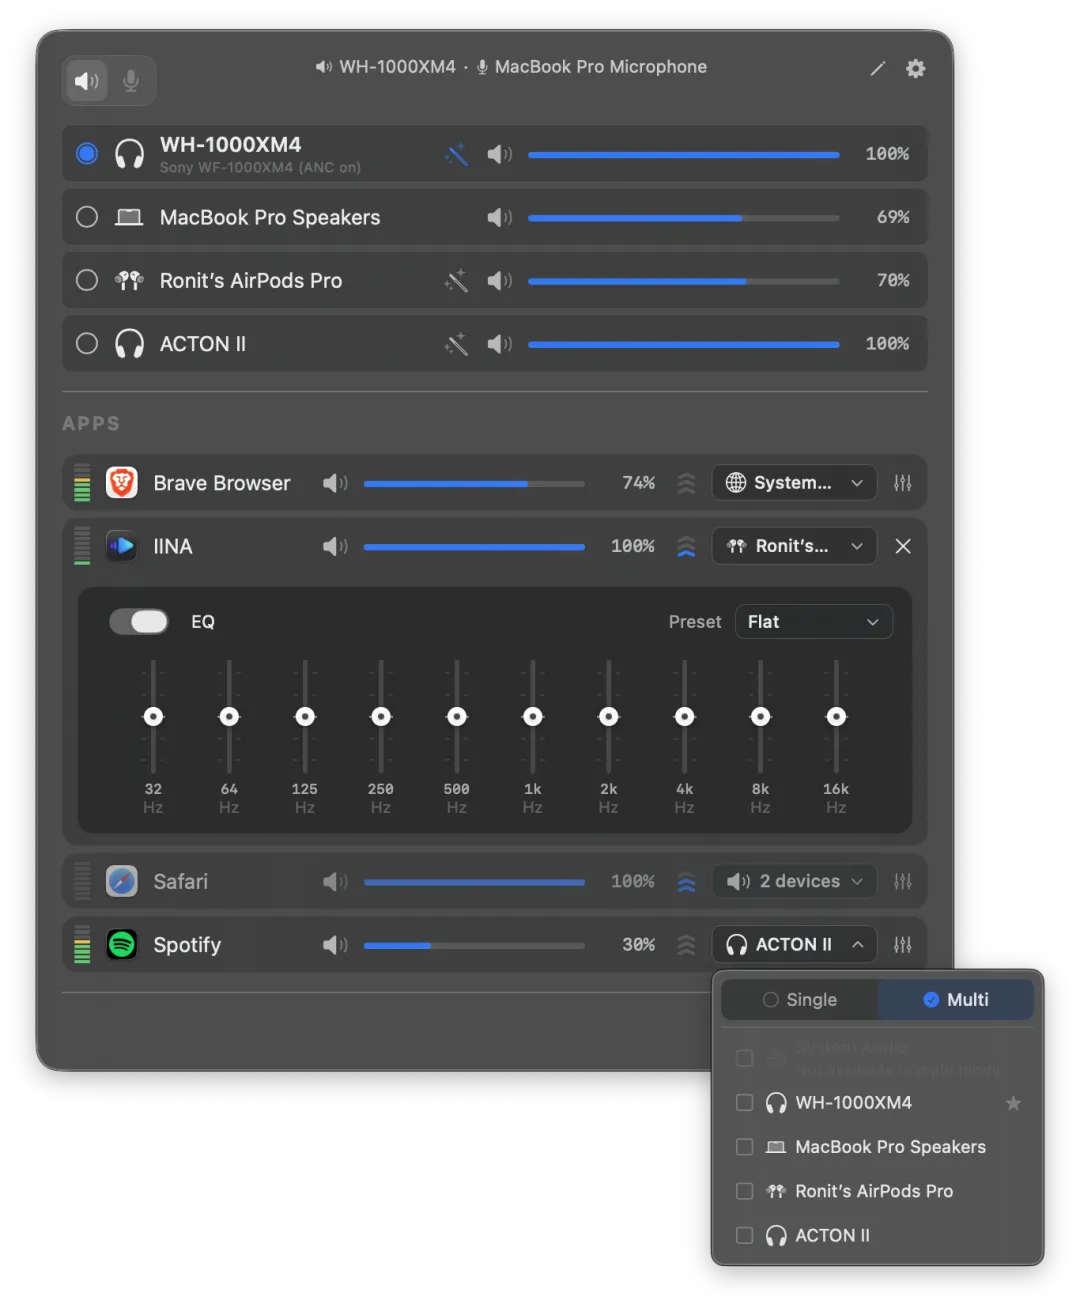
Task: Click the 32 Hz EQ band slider
Action: pyautogui.click(x=153, y=716)
